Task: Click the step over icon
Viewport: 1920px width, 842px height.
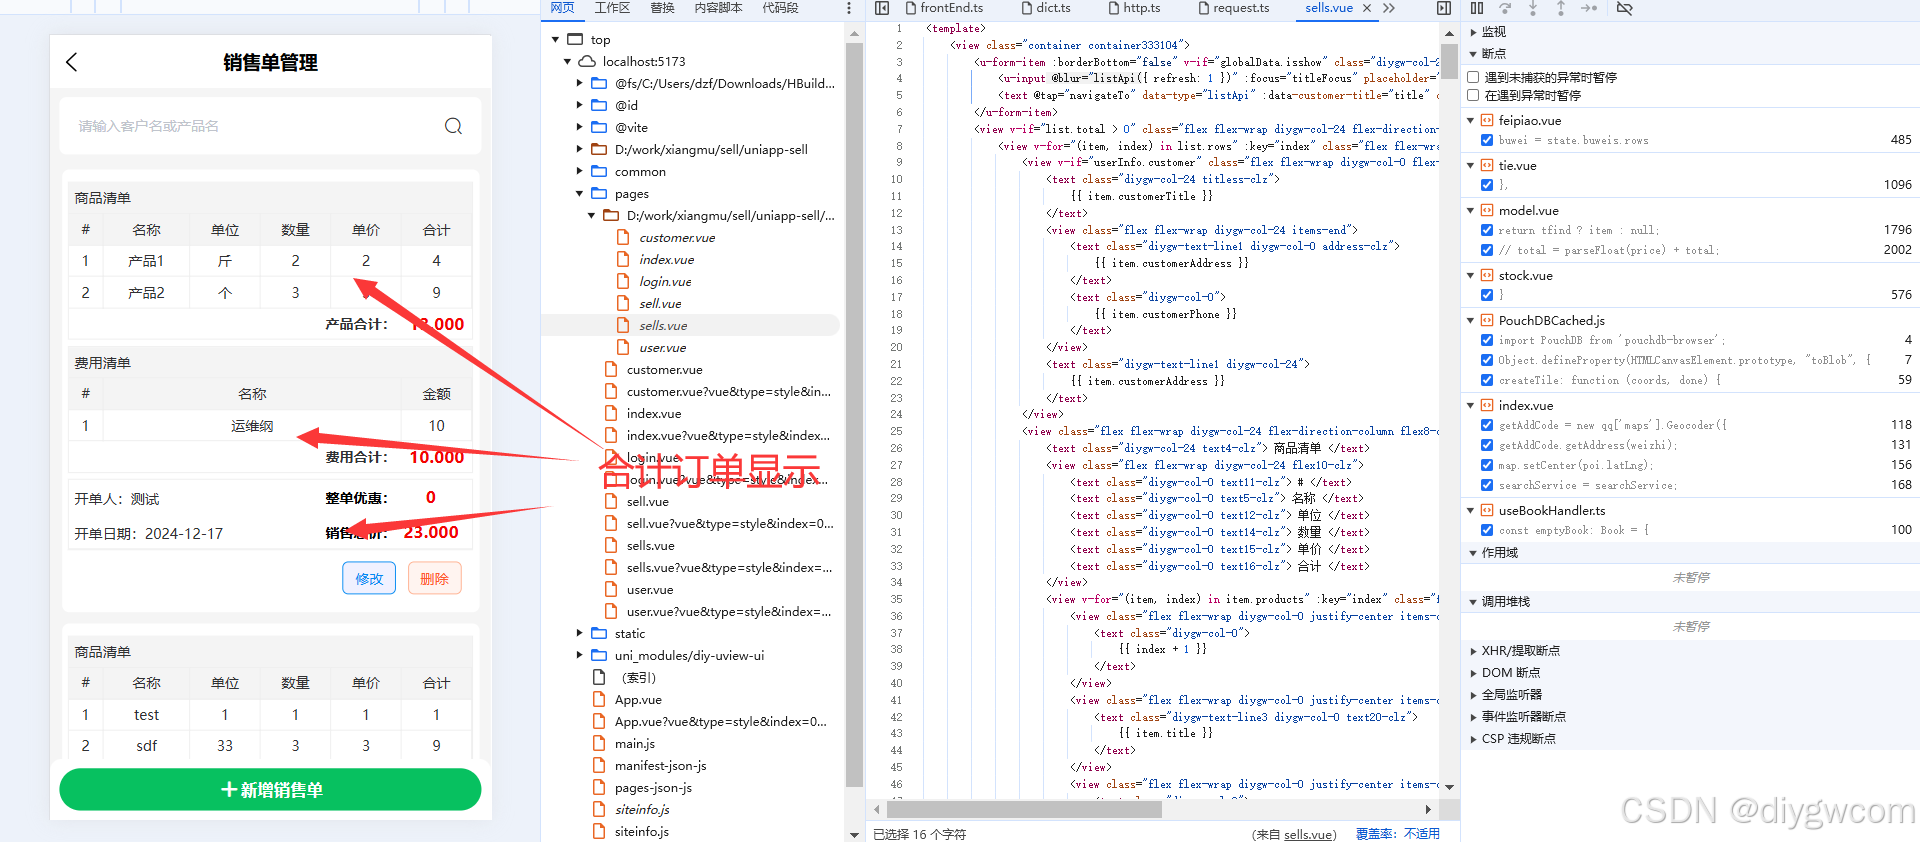Action: click(x=1505, y=8)
